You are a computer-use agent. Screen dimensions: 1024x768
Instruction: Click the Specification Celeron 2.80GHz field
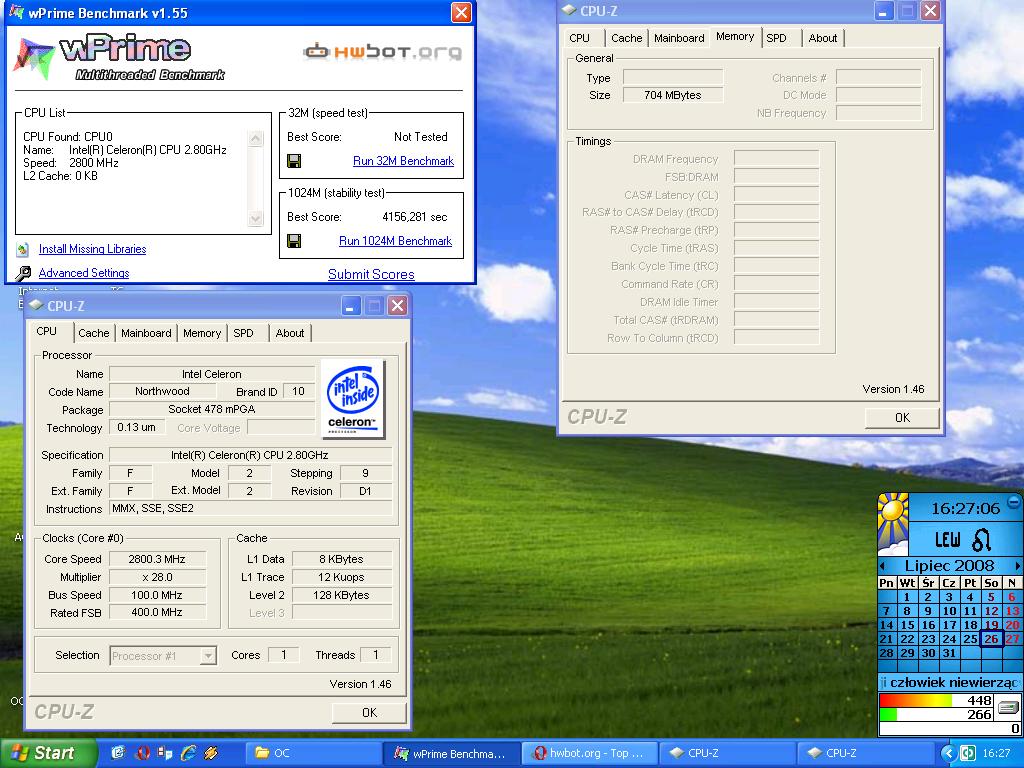click(x=250, y=455)
